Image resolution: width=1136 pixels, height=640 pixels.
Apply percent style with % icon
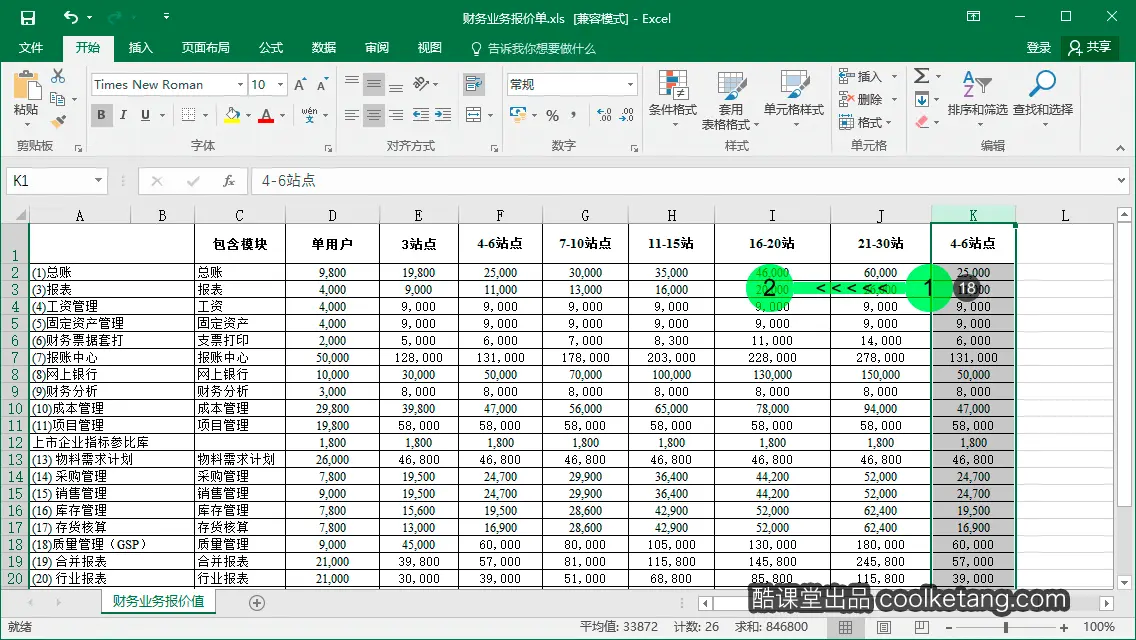(553, 115)
